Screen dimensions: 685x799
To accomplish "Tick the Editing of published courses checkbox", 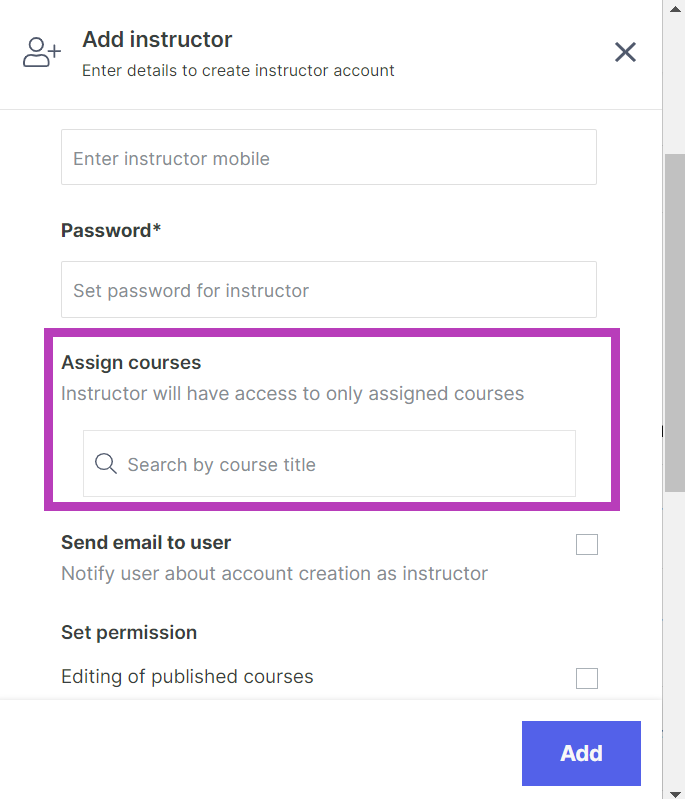I will coord(587,679).
